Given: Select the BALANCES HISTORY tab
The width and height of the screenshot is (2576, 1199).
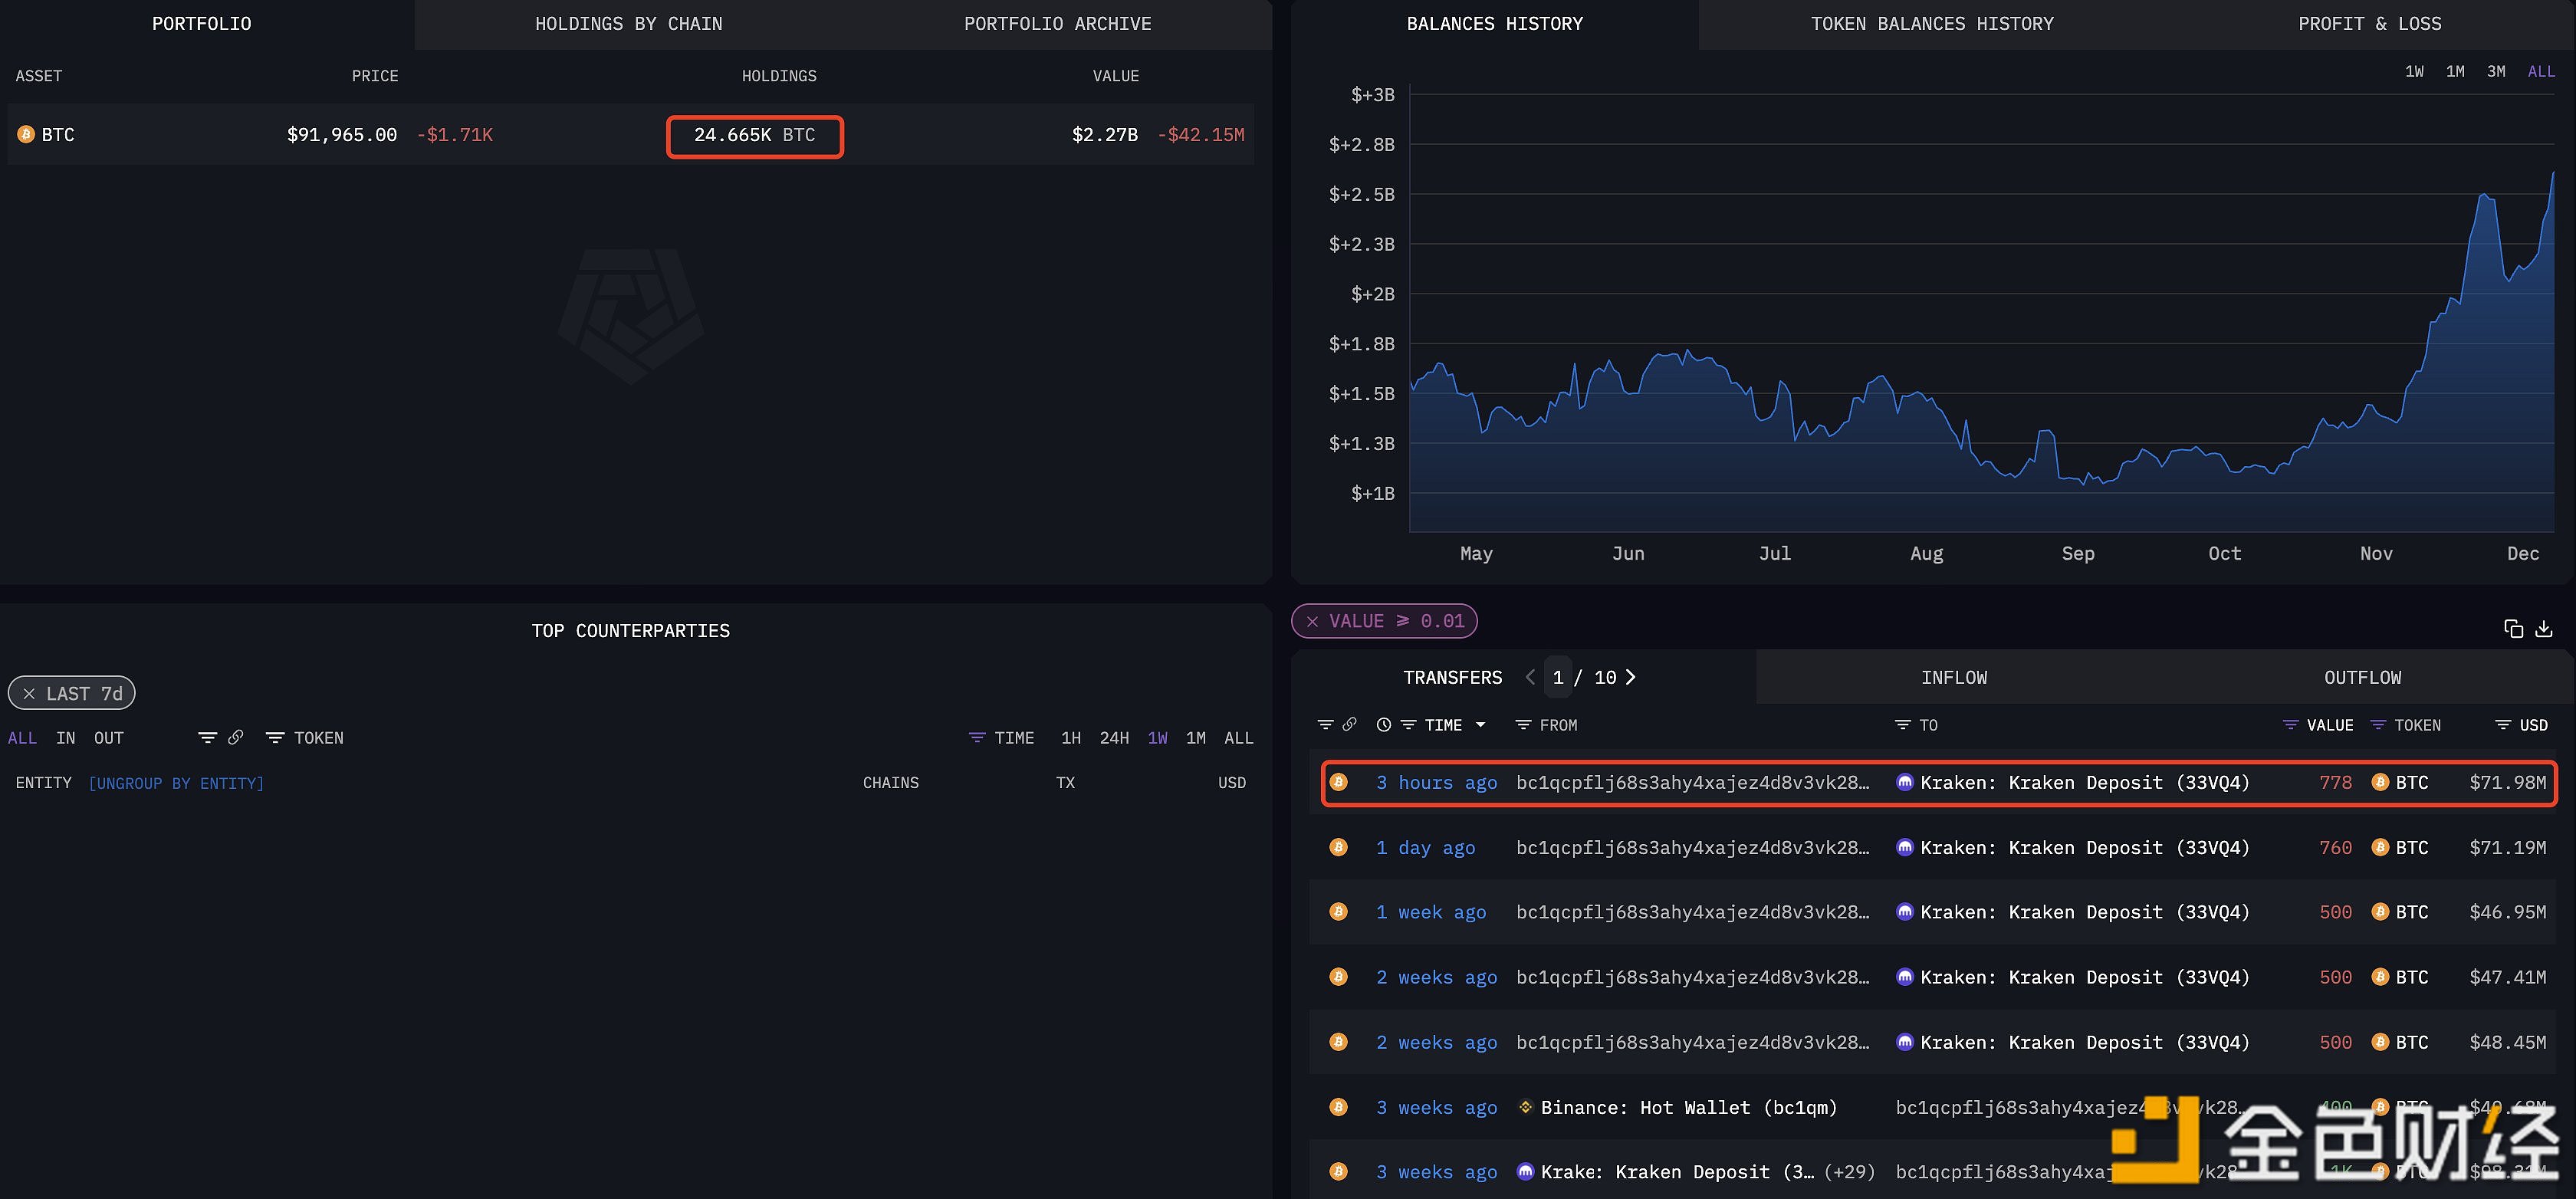Looking at the screenshot, I should click(1494, 23).
